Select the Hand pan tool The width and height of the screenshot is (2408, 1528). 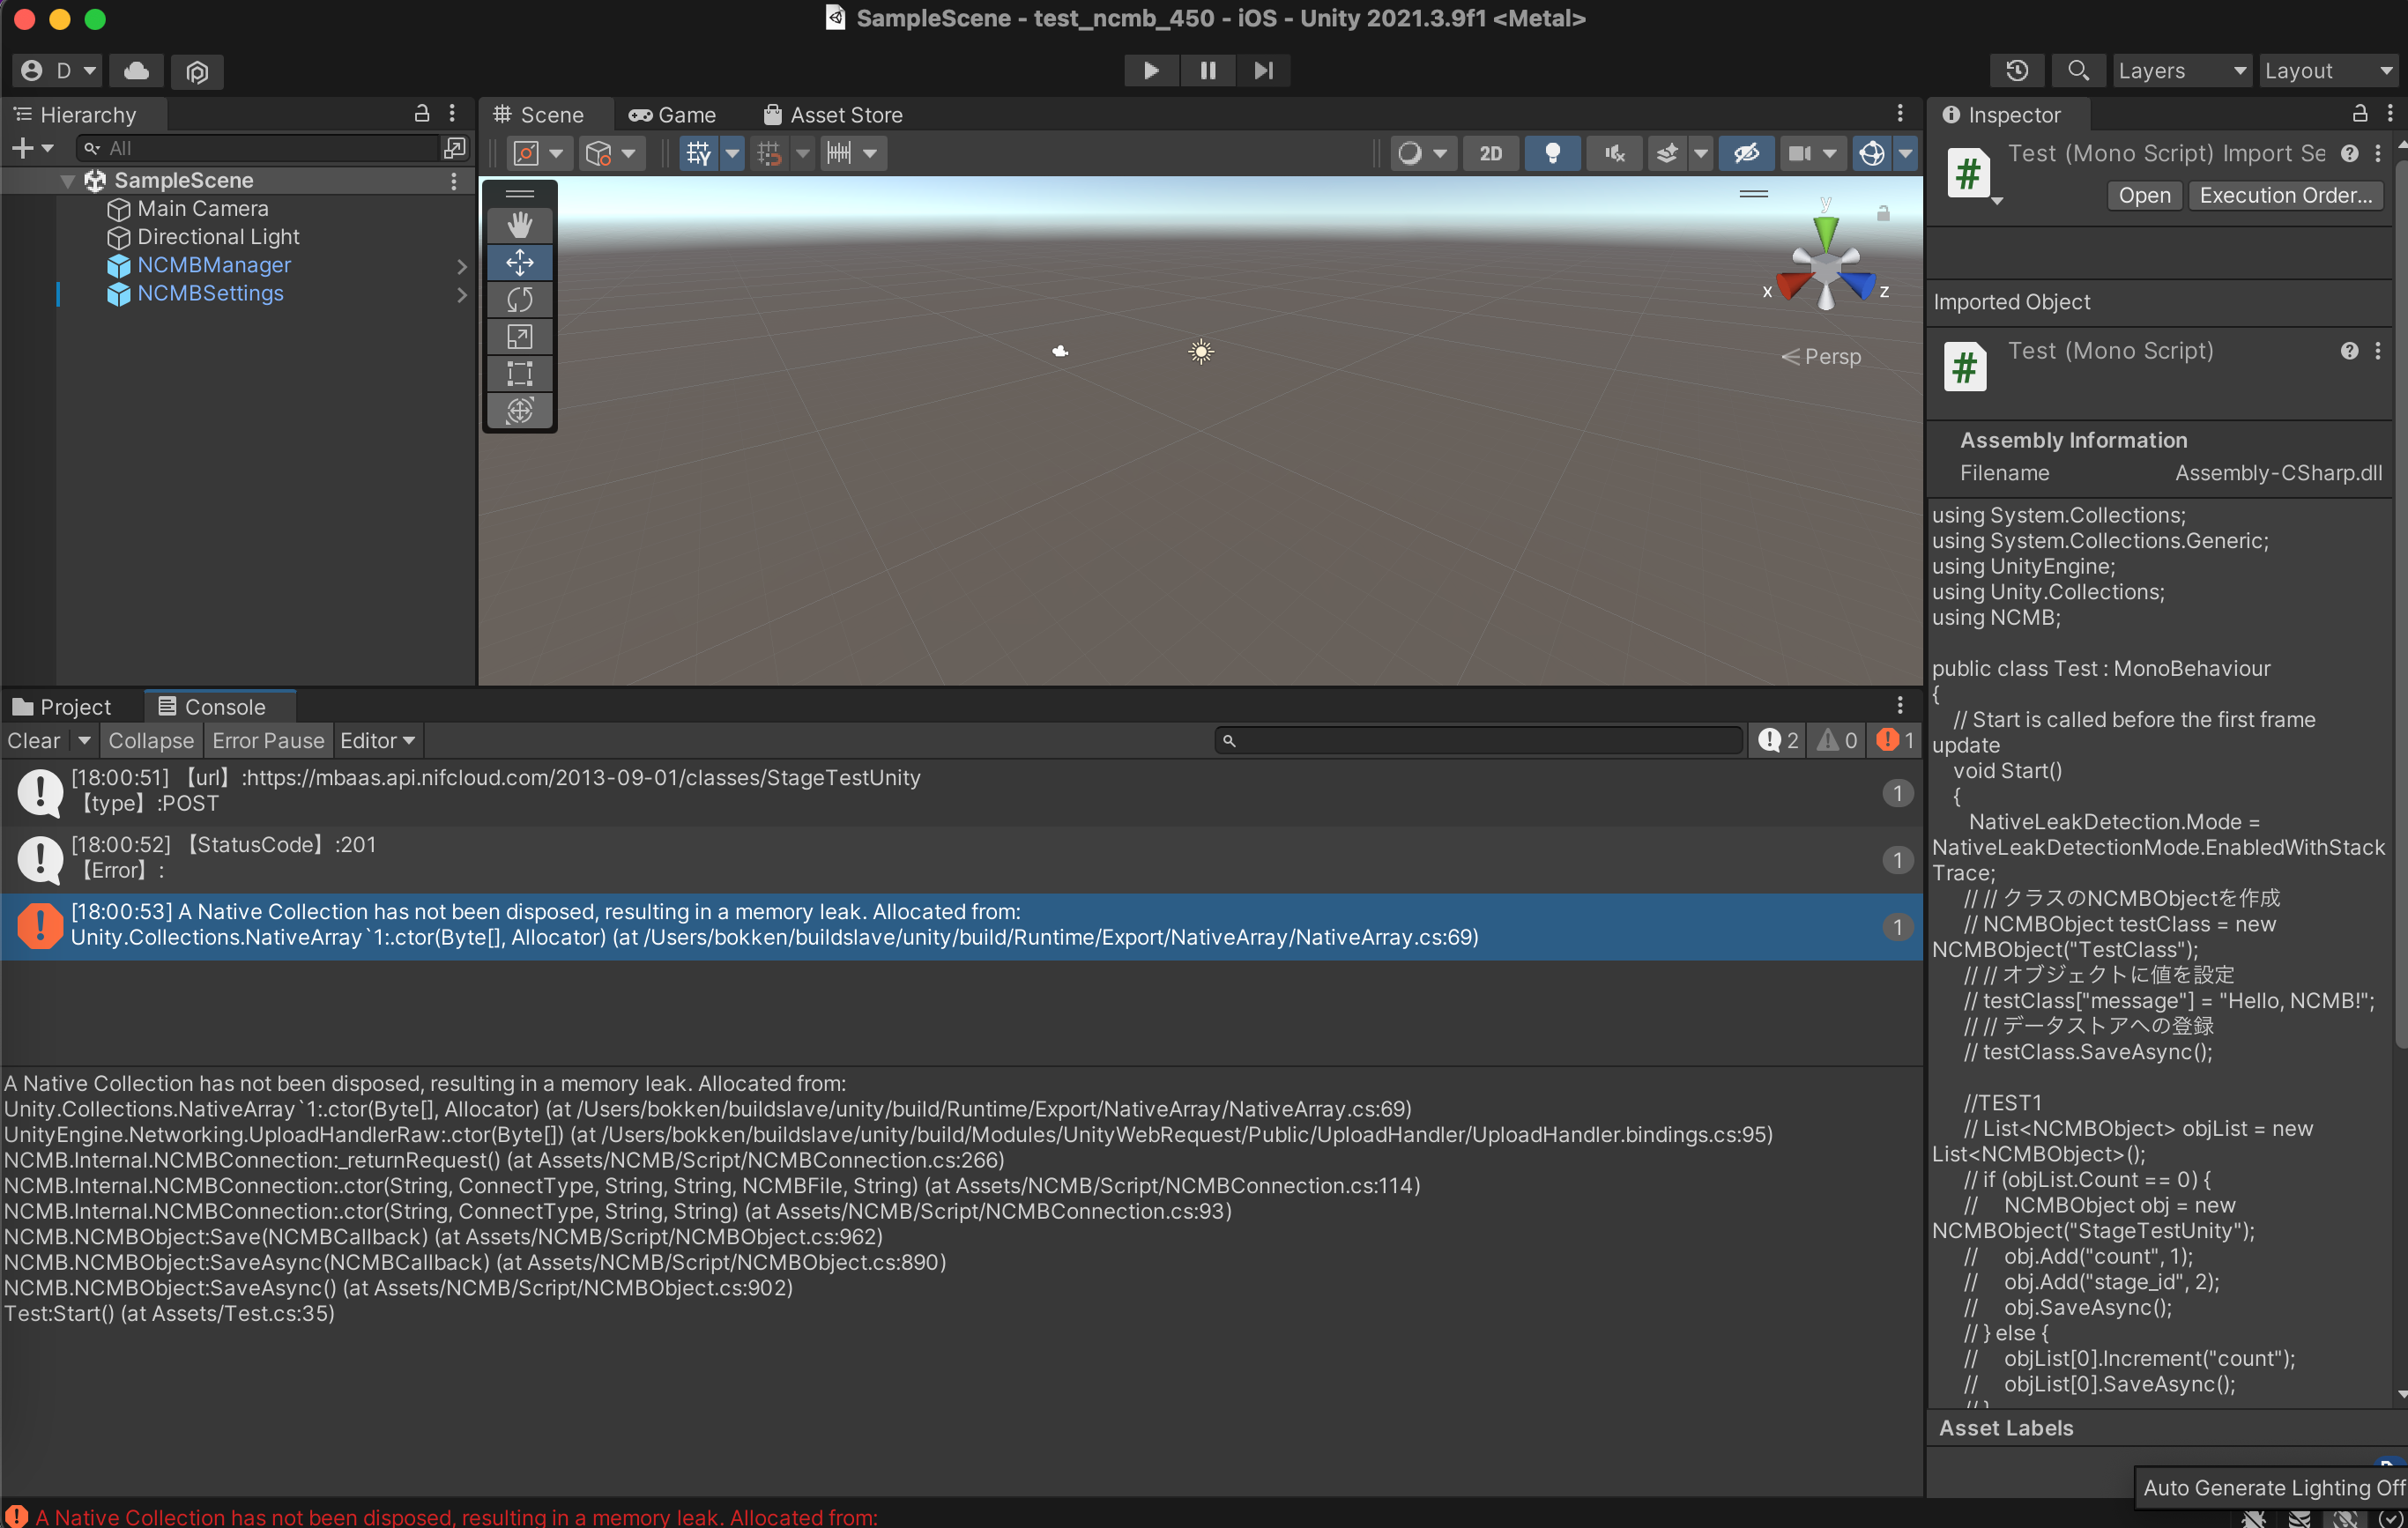point(519,224)
